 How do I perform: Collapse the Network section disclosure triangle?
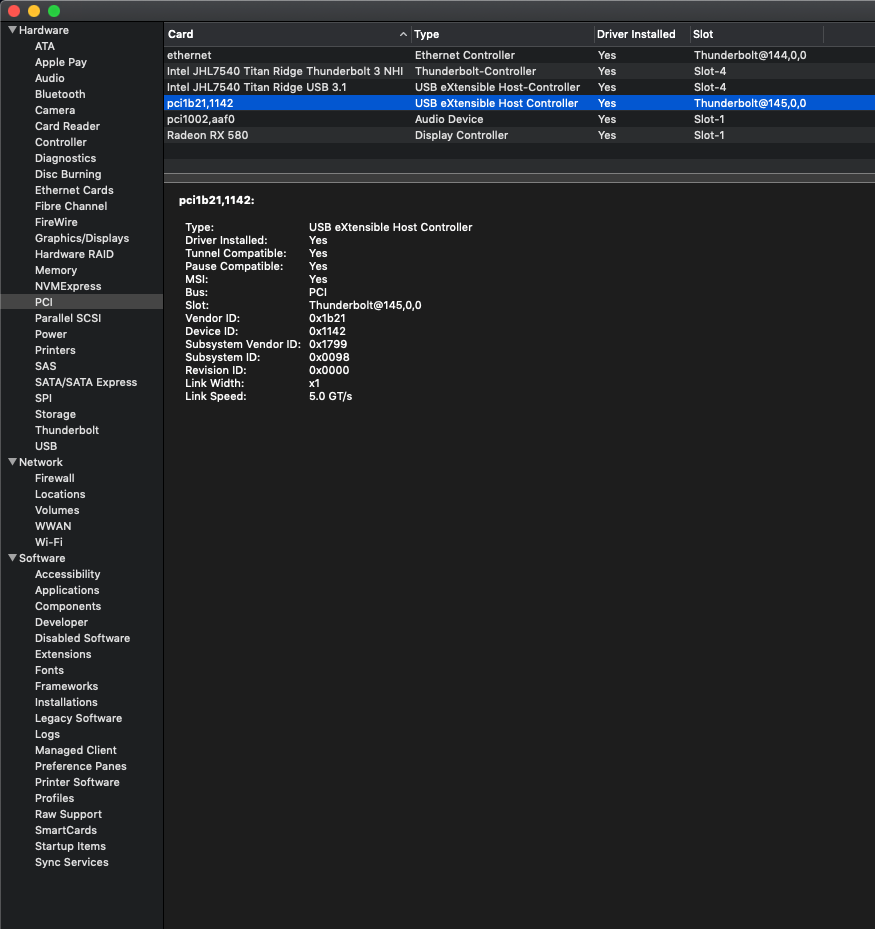(x=12, y=462)
